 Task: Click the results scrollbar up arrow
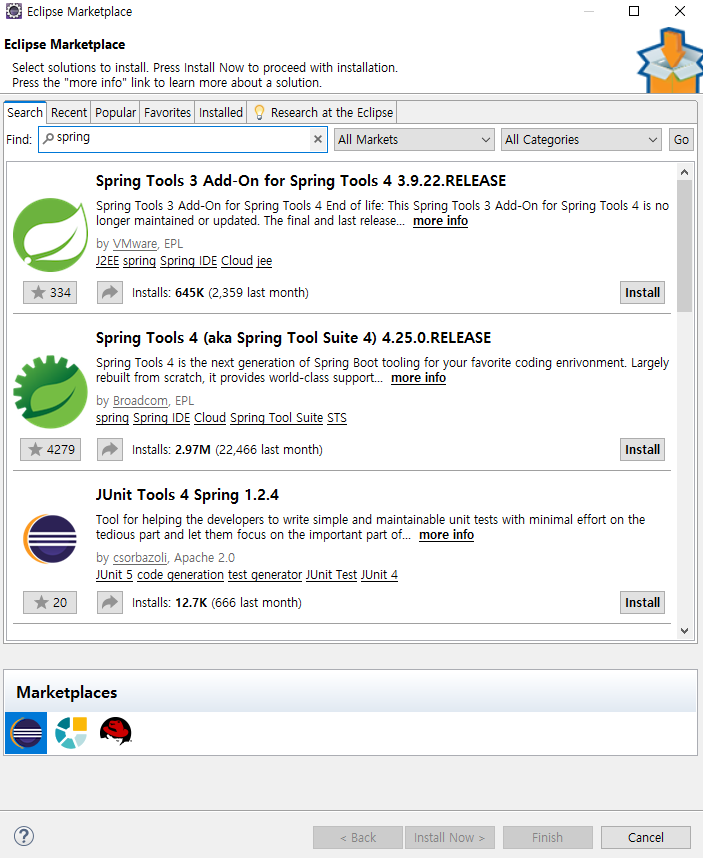(684, 172)
